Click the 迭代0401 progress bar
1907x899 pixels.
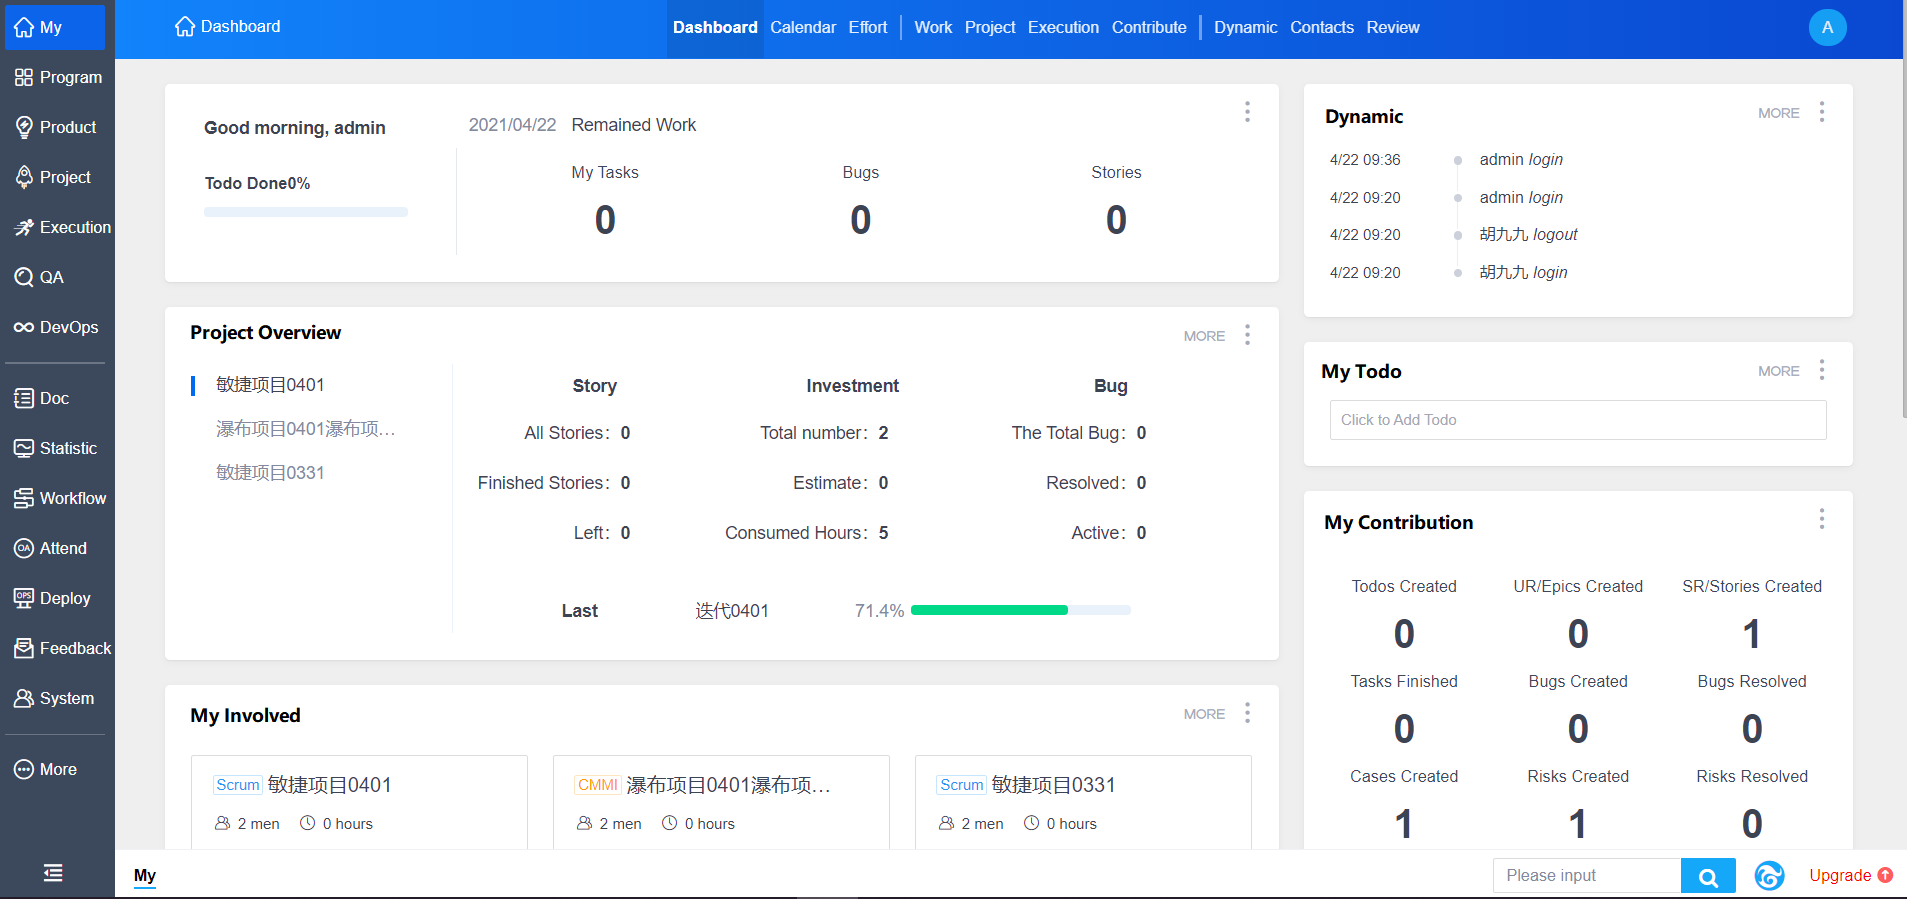point(1020,610)
